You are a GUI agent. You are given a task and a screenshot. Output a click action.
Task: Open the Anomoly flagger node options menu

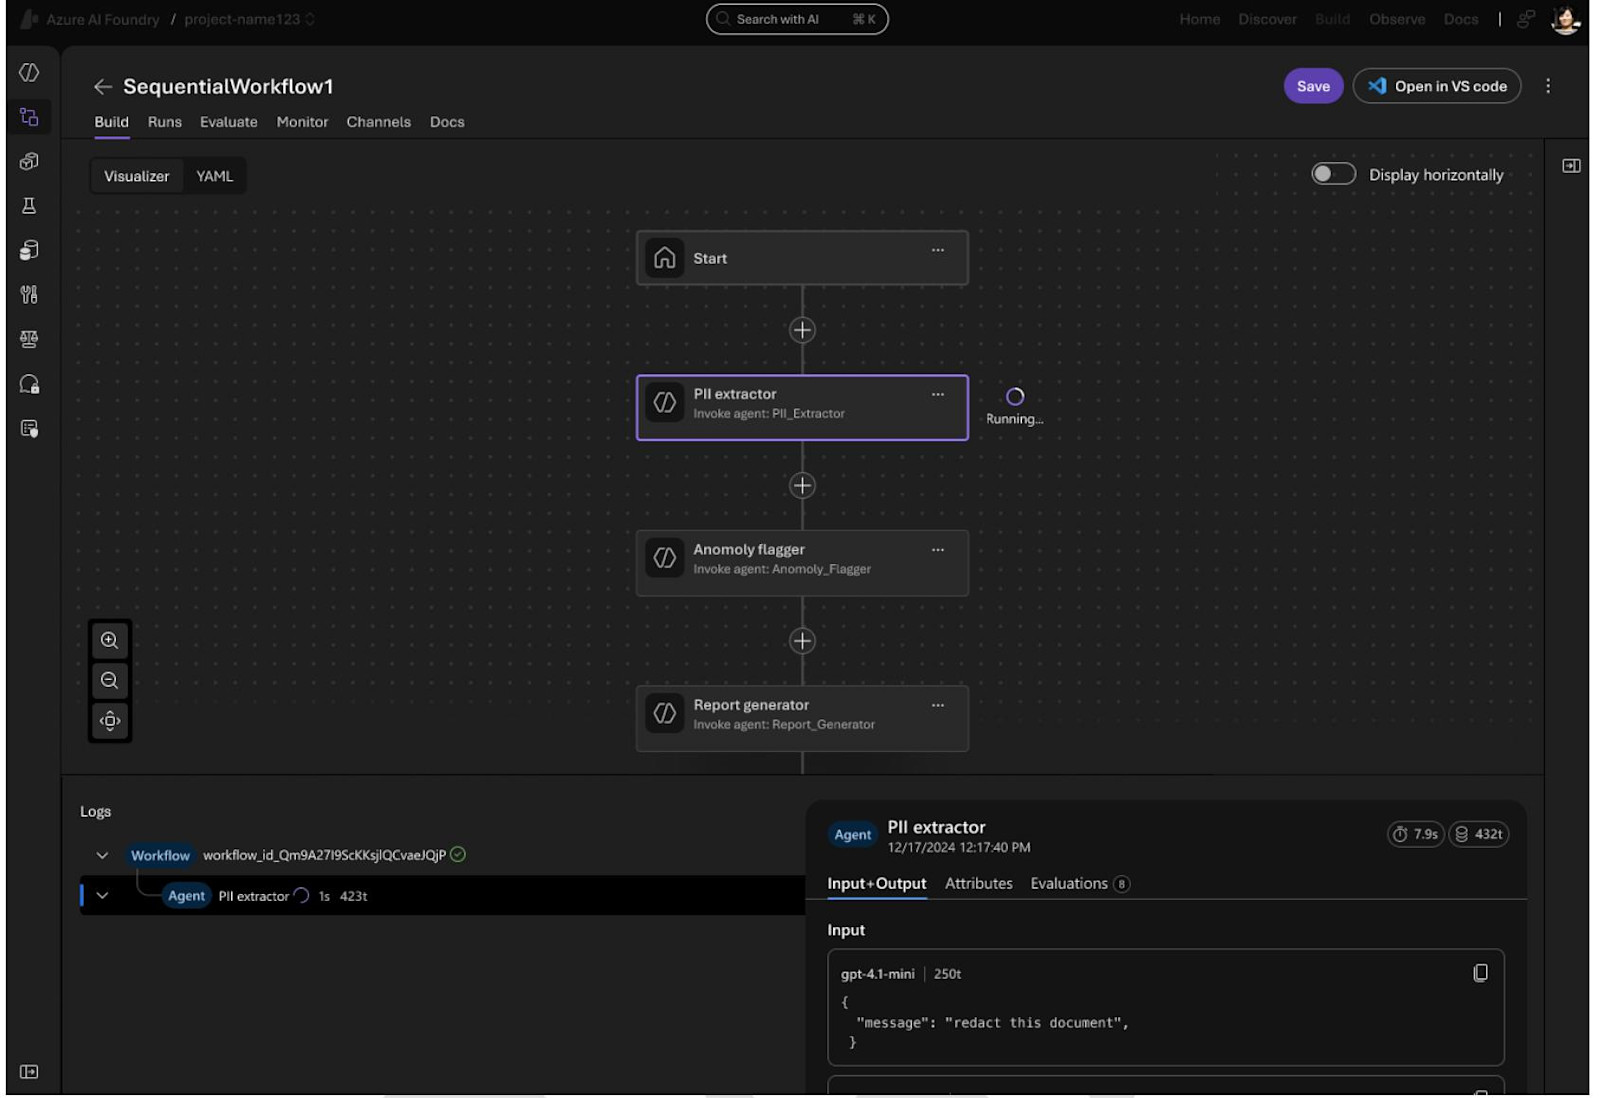tap(938, 550)
